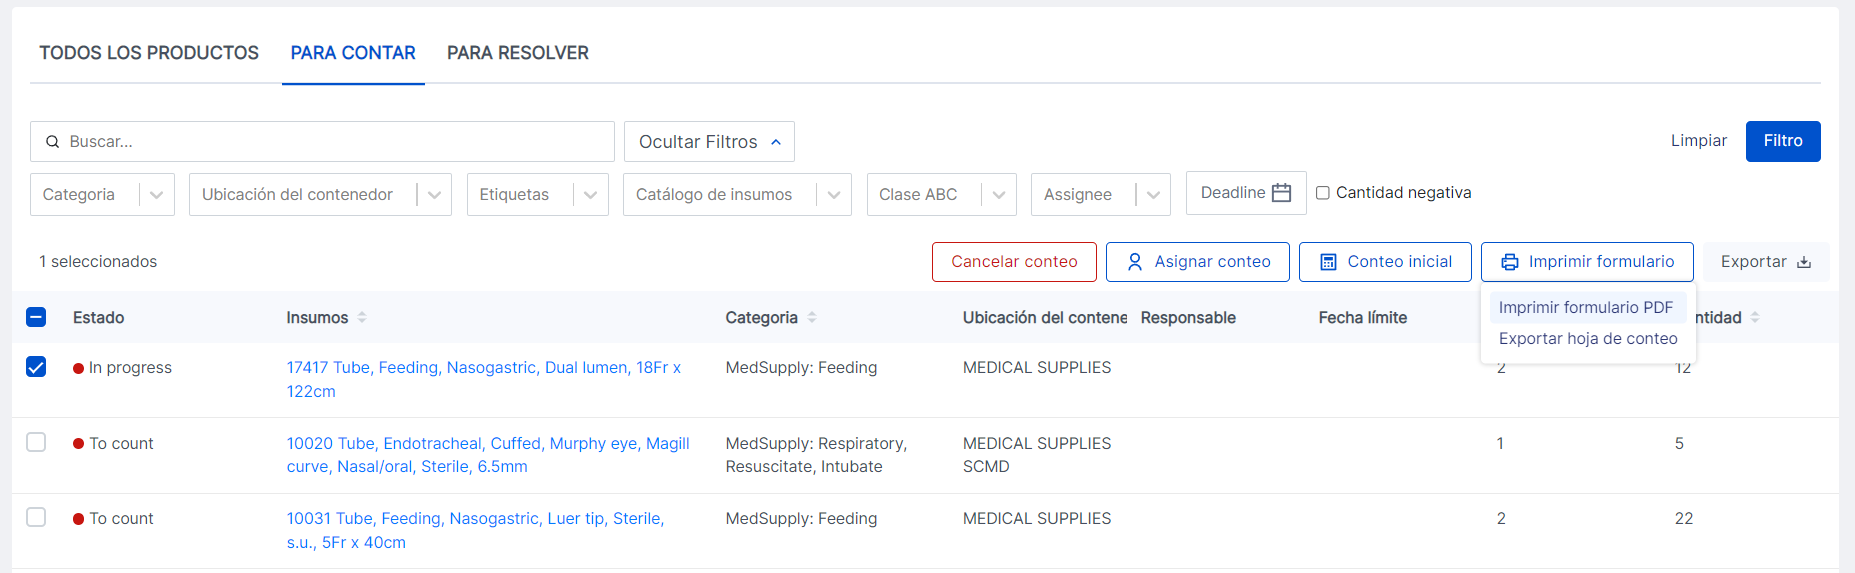
Task: Click the Asignar conteo person icon
Action: point(1135,262)
